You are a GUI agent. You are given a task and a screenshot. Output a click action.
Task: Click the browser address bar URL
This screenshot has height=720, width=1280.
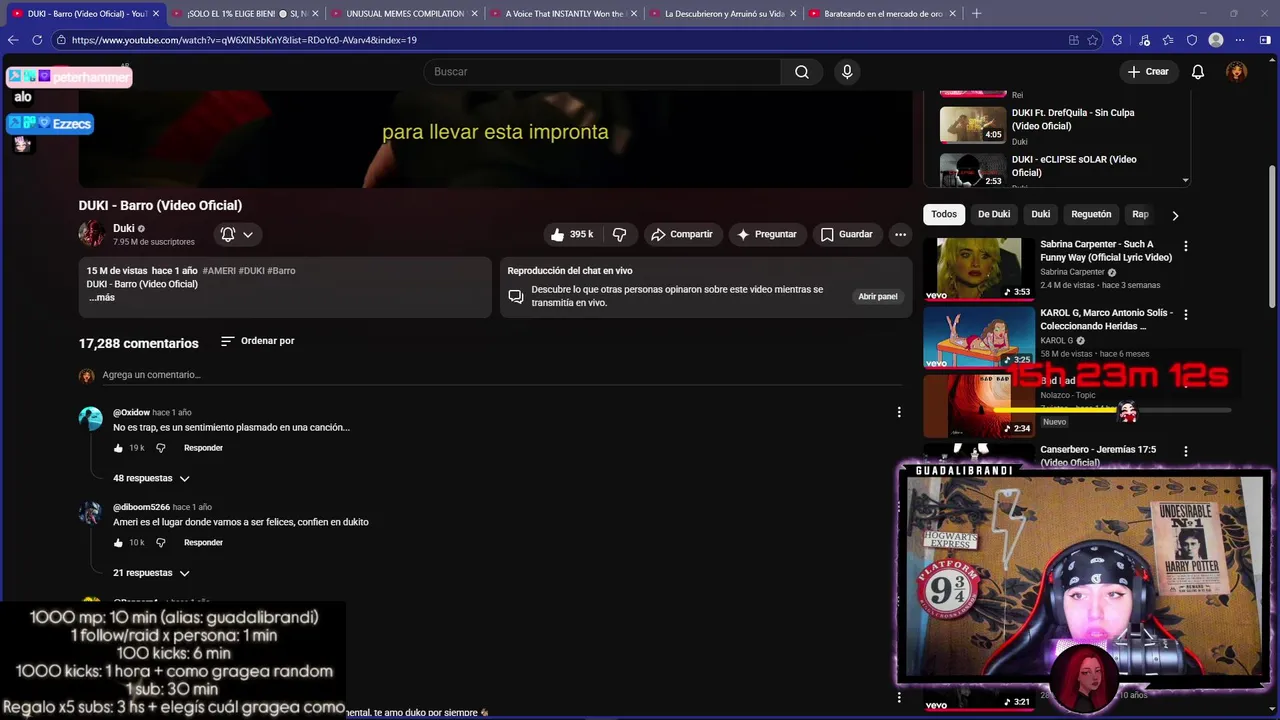pos(244,40)
